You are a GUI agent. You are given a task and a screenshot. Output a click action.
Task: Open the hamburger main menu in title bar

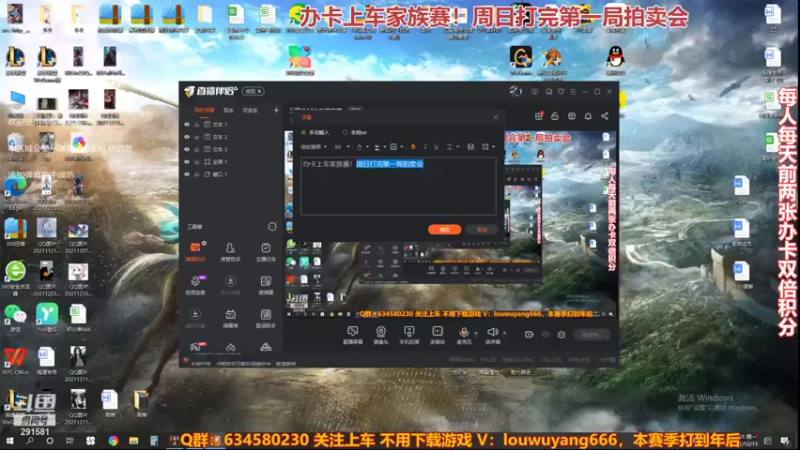573,91
